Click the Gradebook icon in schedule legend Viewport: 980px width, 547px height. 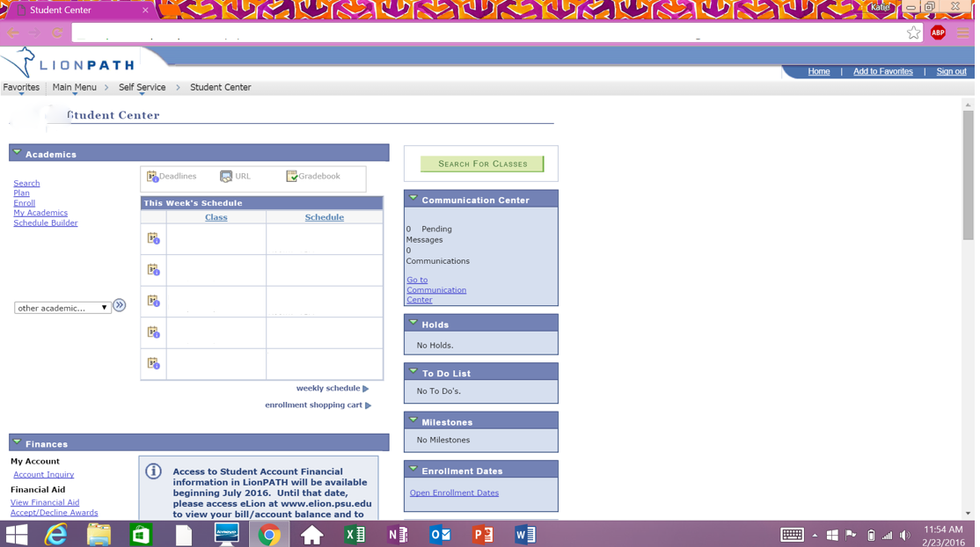(x=292, y=177)
